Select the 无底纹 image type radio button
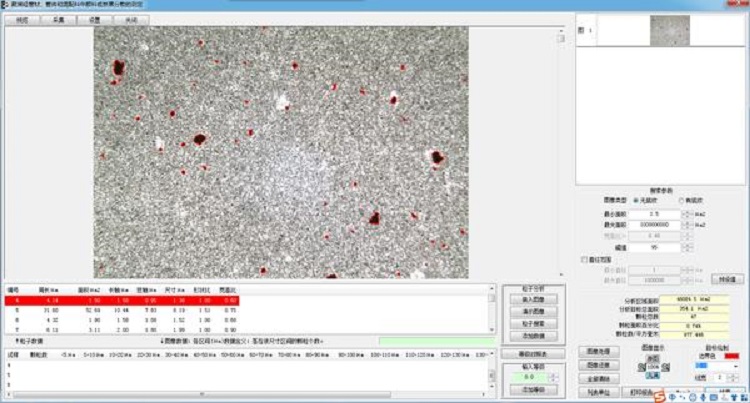 [x=637, y=200]
